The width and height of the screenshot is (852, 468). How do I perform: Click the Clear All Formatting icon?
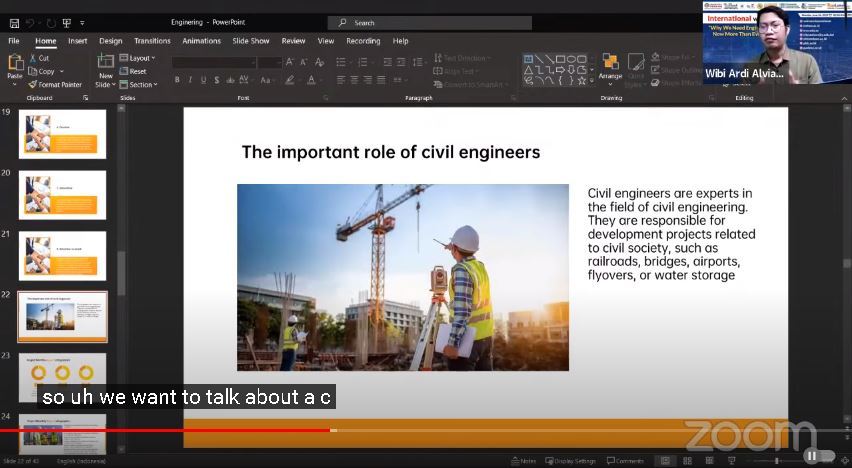pyautogui.click(x=320, y=63)
